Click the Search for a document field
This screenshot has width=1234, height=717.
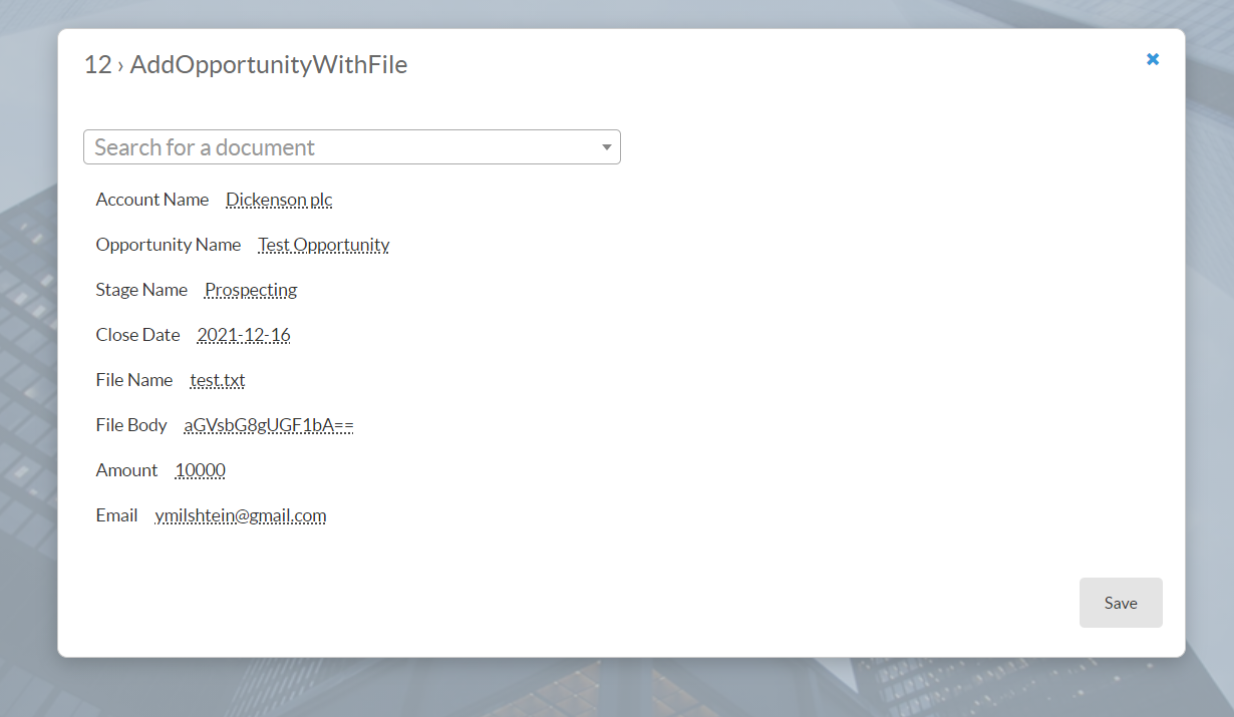340,147
